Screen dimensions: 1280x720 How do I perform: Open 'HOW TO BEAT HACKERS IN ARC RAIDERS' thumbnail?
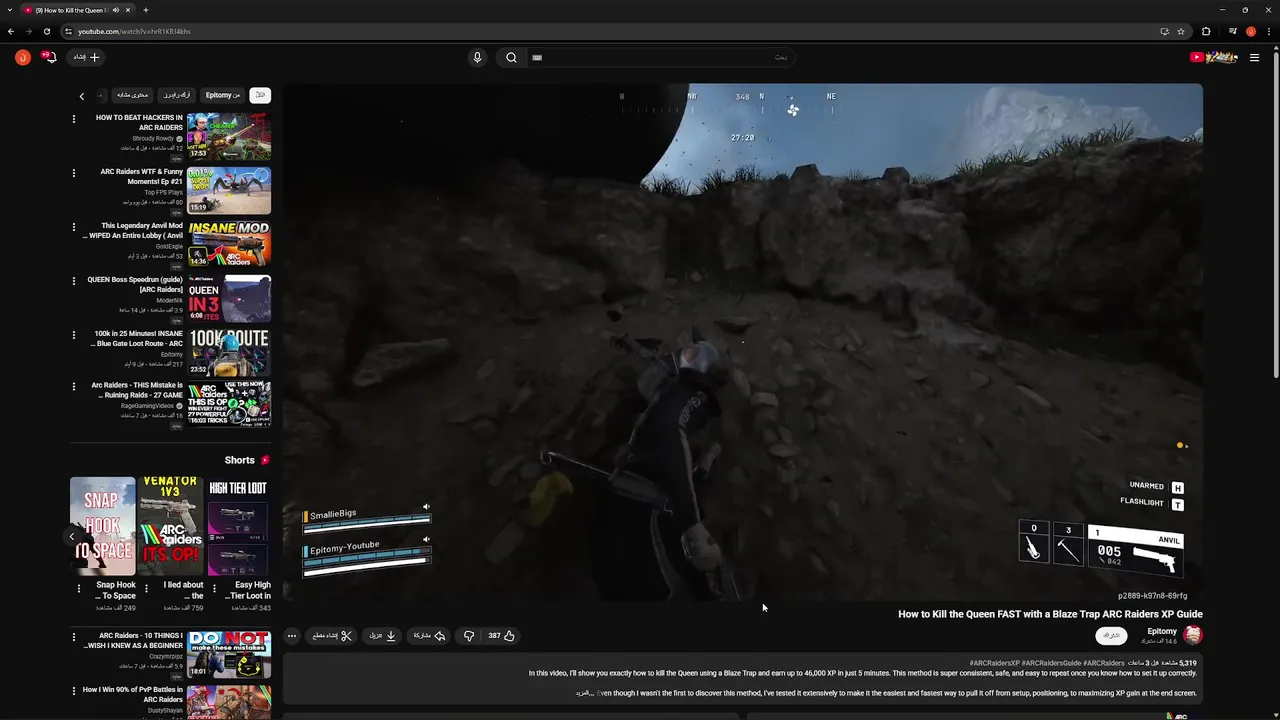tap(229, 136)
